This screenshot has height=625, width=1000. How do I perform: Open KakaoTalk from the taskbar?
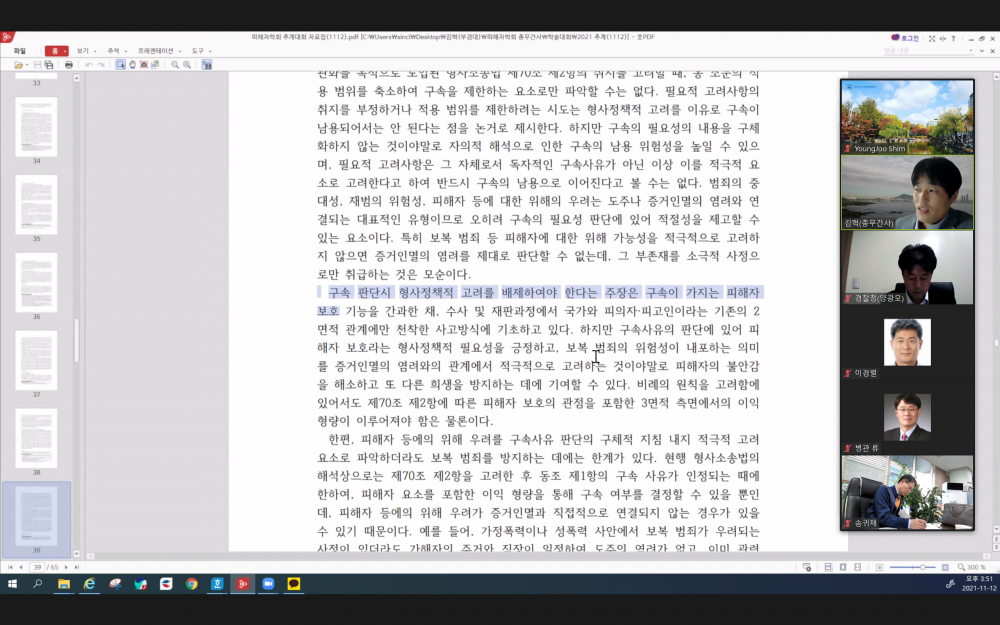click(293, 583)
